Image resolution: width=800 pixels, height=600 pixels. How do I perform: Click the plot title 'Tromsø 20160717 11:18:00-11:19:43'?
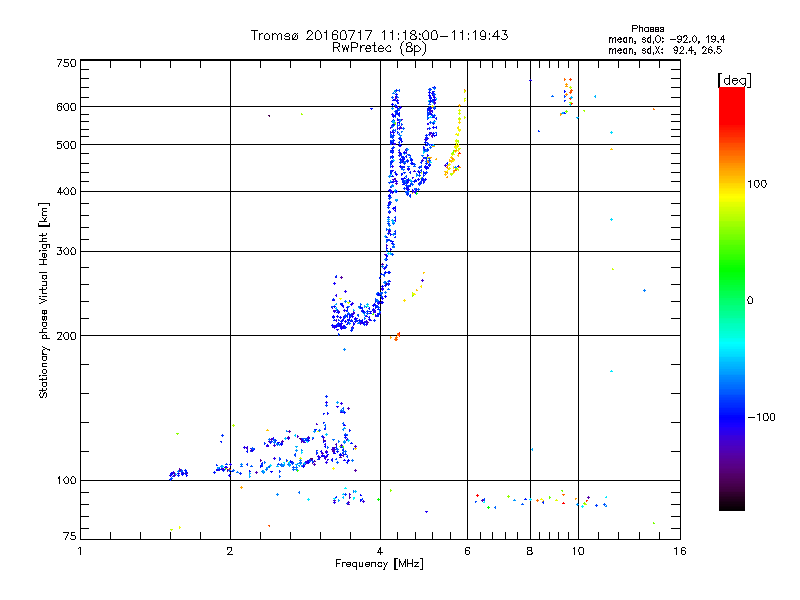(379, 35)
